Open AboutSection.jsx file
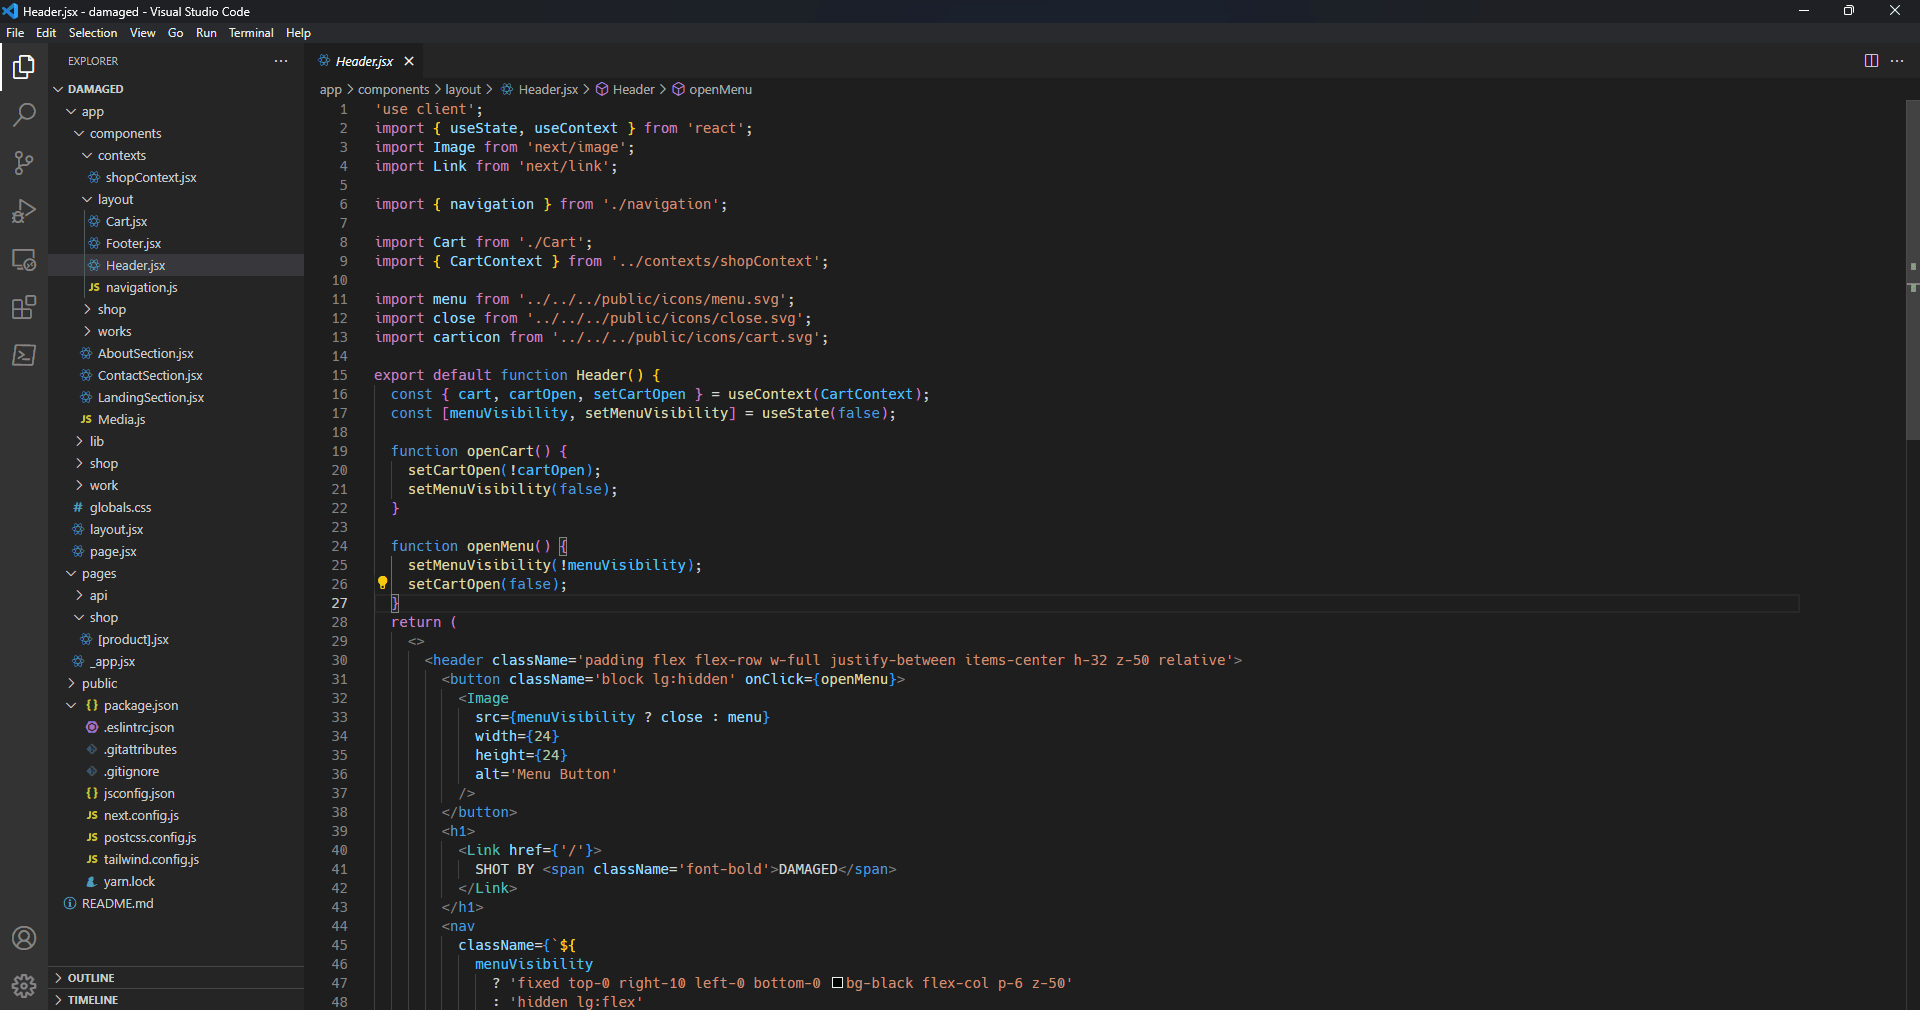This screenshot has height=1010, width=1920. pyautogui.click(x=176, y=353)
